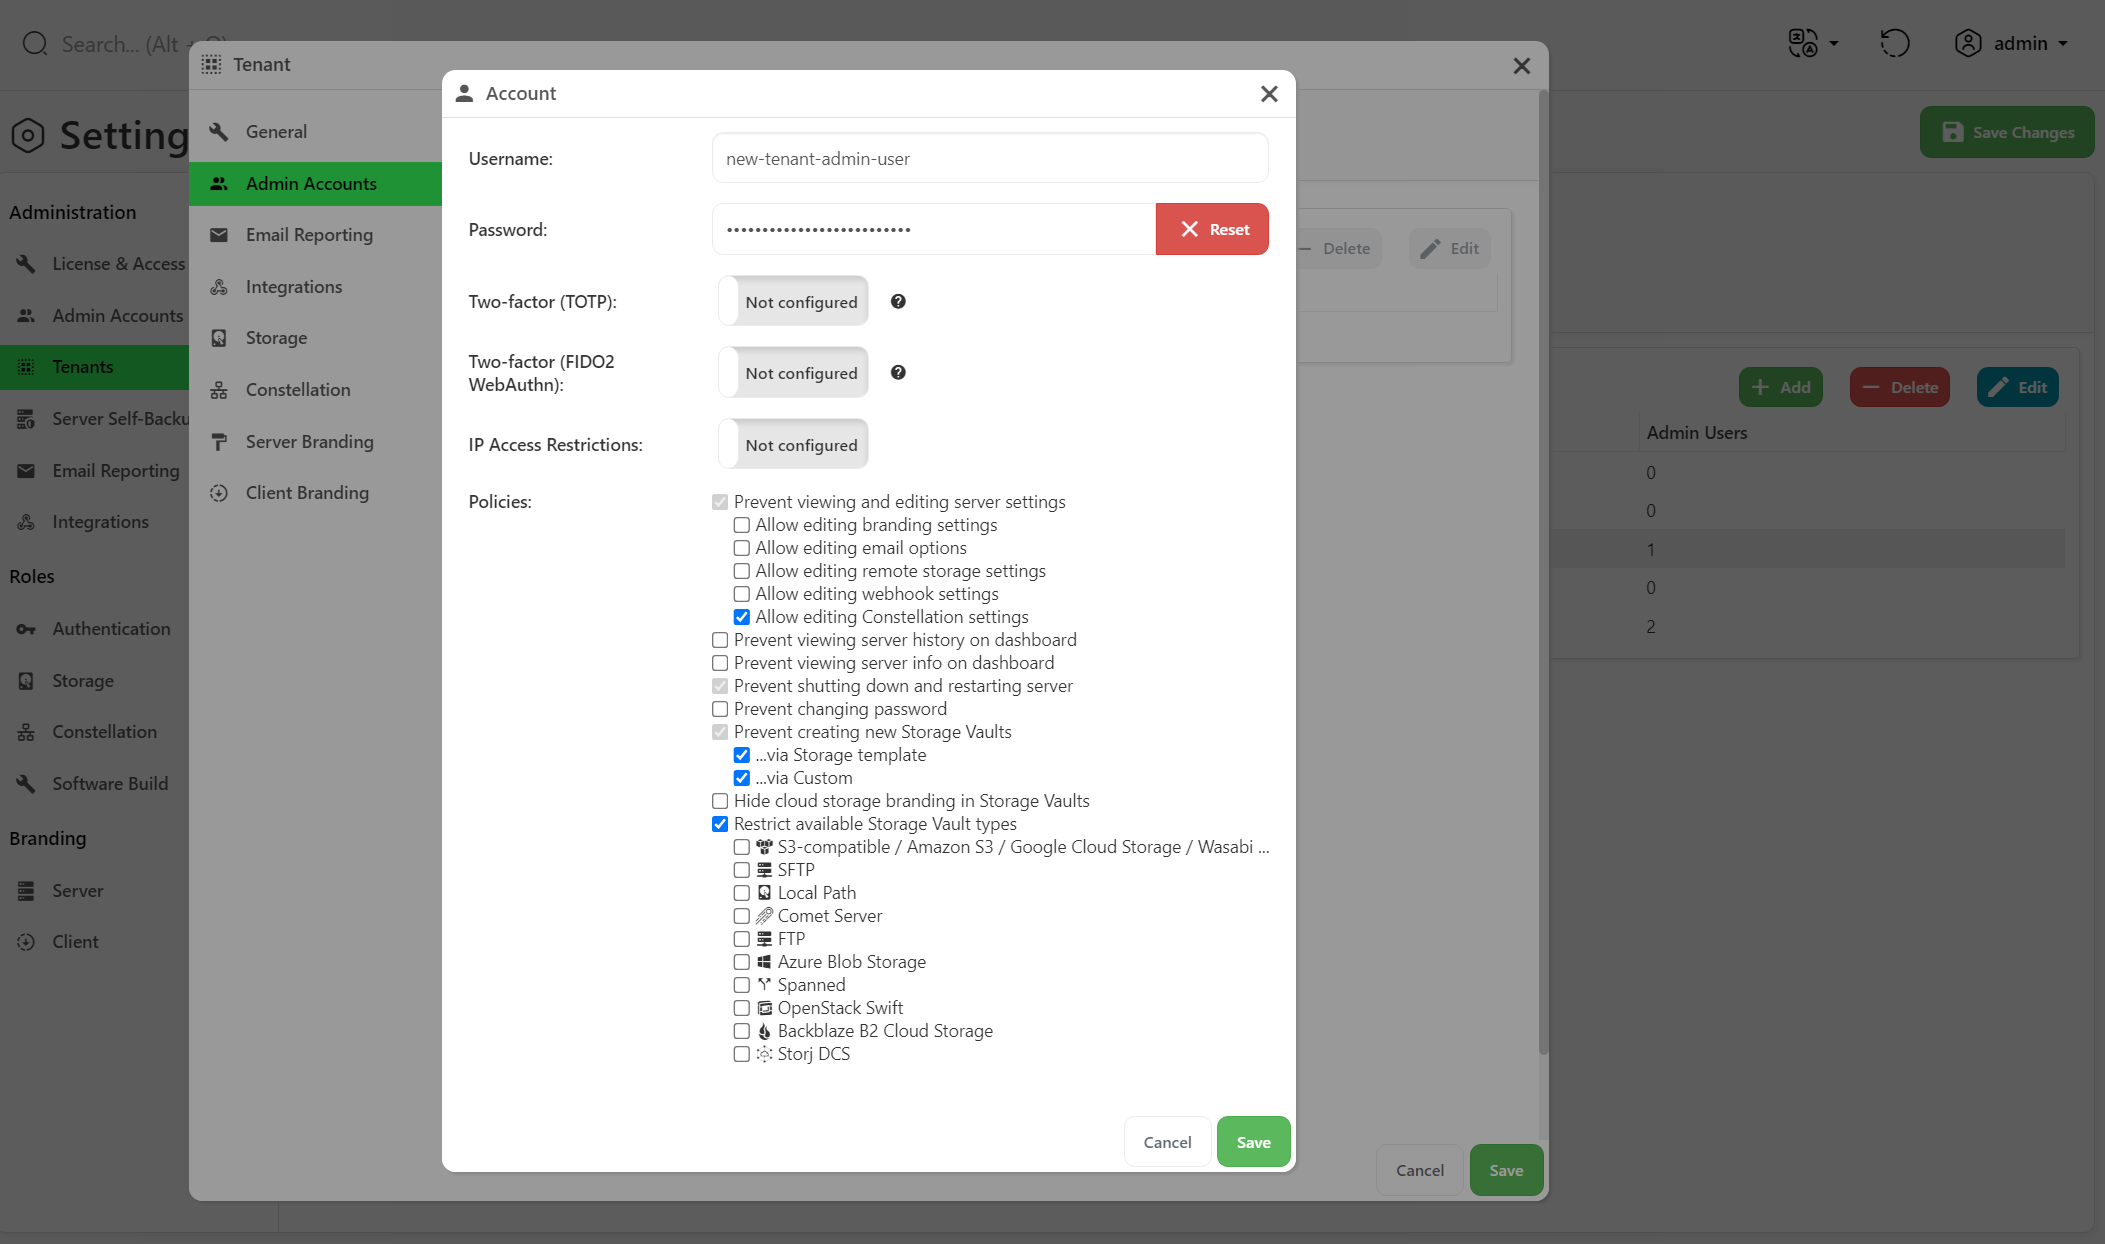The height and width of the screenshot is (1244, 2105).
Task: Click the refresh icon in top bar
Action: pos(1894,43)
